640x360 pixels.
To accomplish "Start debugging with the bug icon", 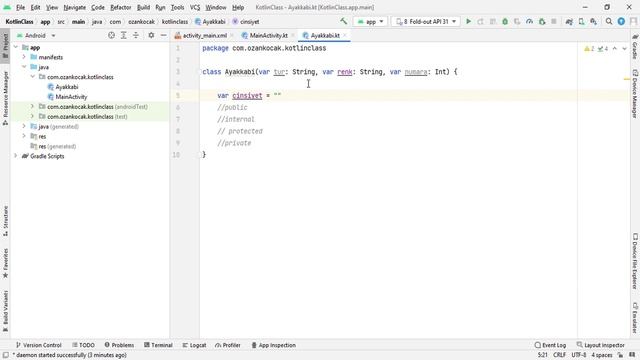I will [505, 21].
